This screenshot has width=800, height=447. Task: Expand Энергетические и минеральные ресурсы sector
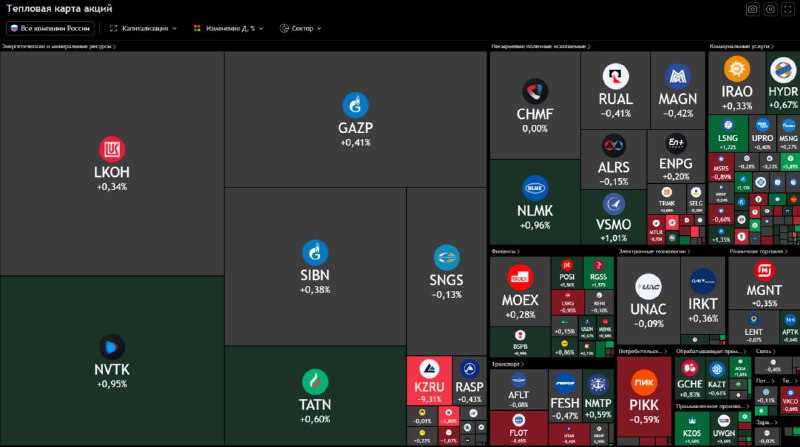click(x=59, y=46)
